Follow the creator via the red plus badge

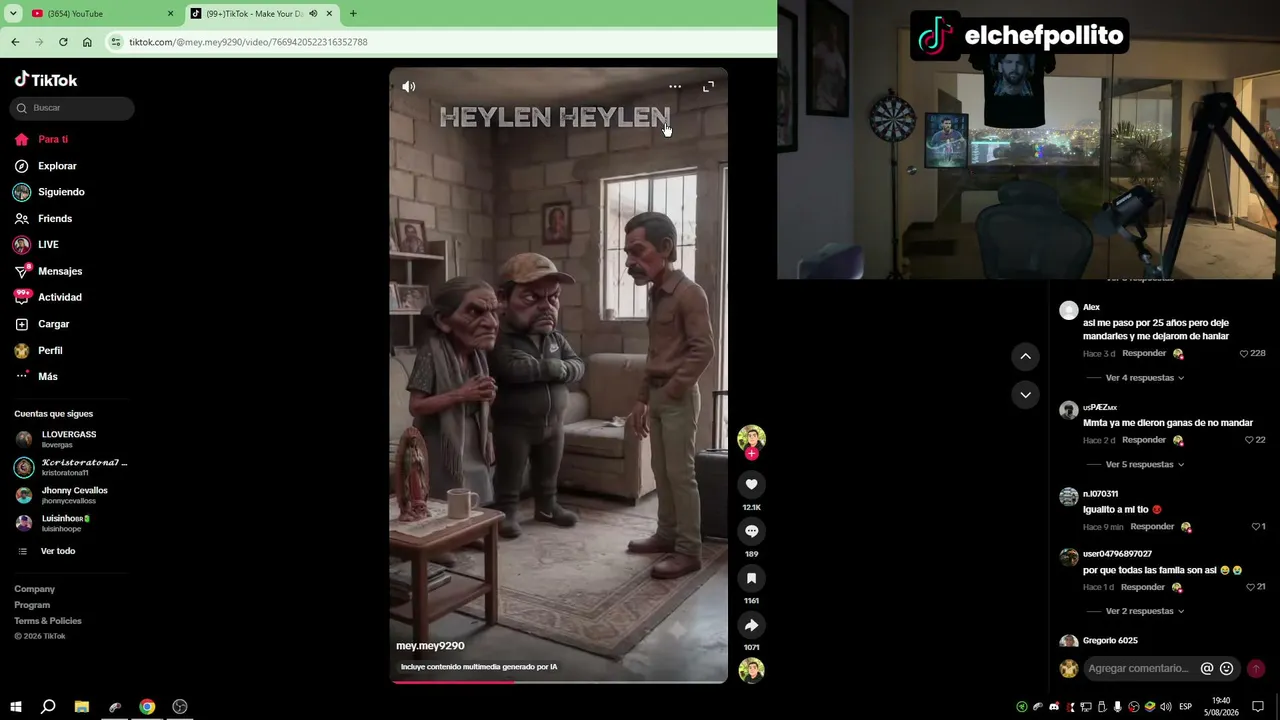click(x=751, y=454)
